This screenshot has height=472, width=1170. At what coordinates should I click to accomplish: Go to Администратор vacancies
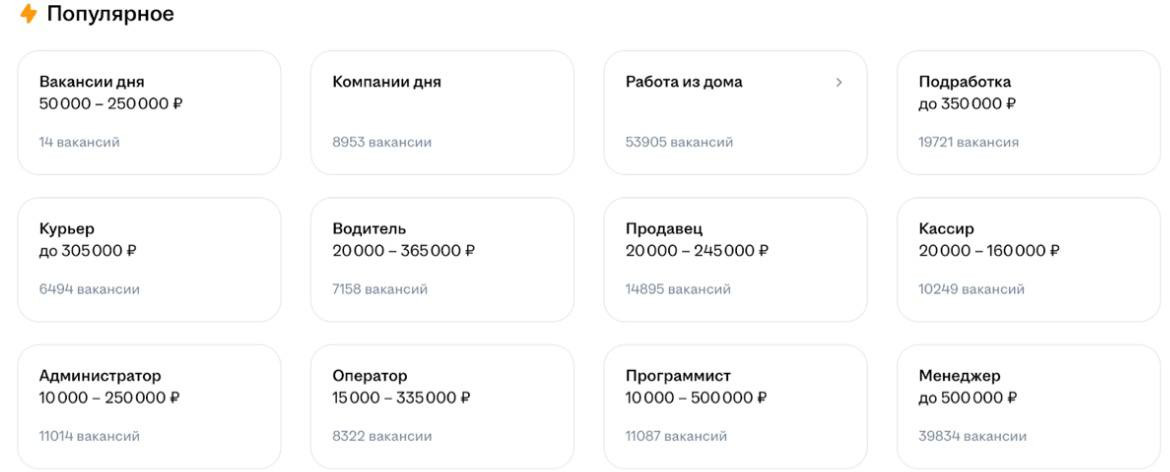point(149,406)
